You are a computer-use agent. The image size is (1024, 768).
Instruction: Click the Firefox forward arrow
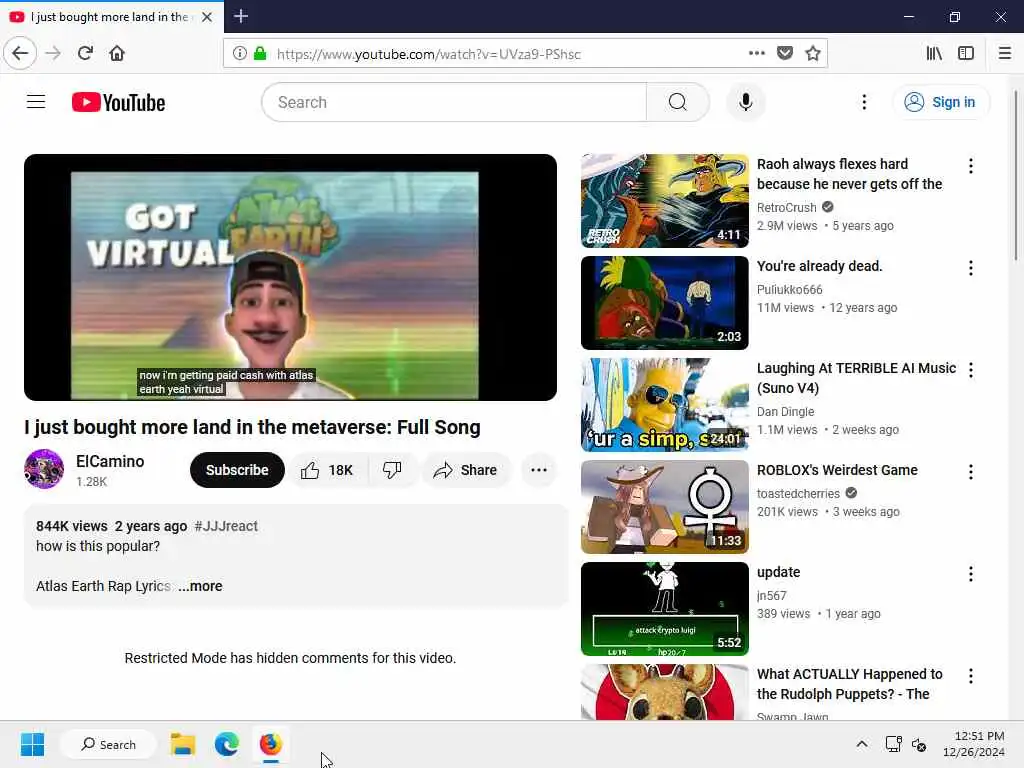pos(53,53)
